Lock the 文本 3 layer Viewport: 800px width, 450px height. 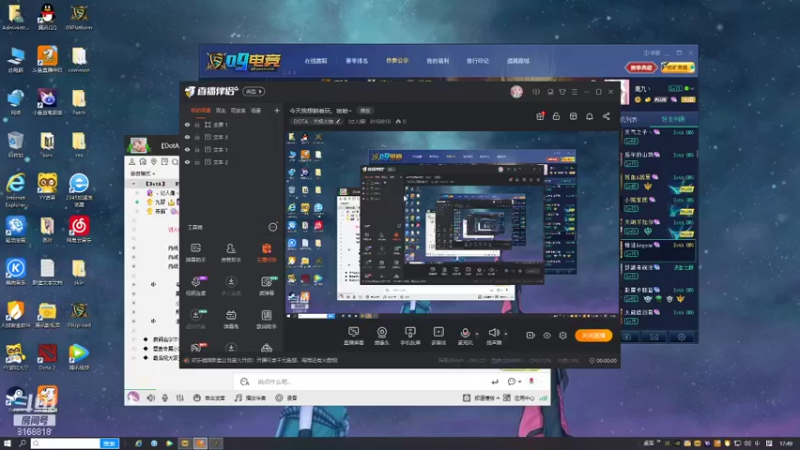[197, 137]
